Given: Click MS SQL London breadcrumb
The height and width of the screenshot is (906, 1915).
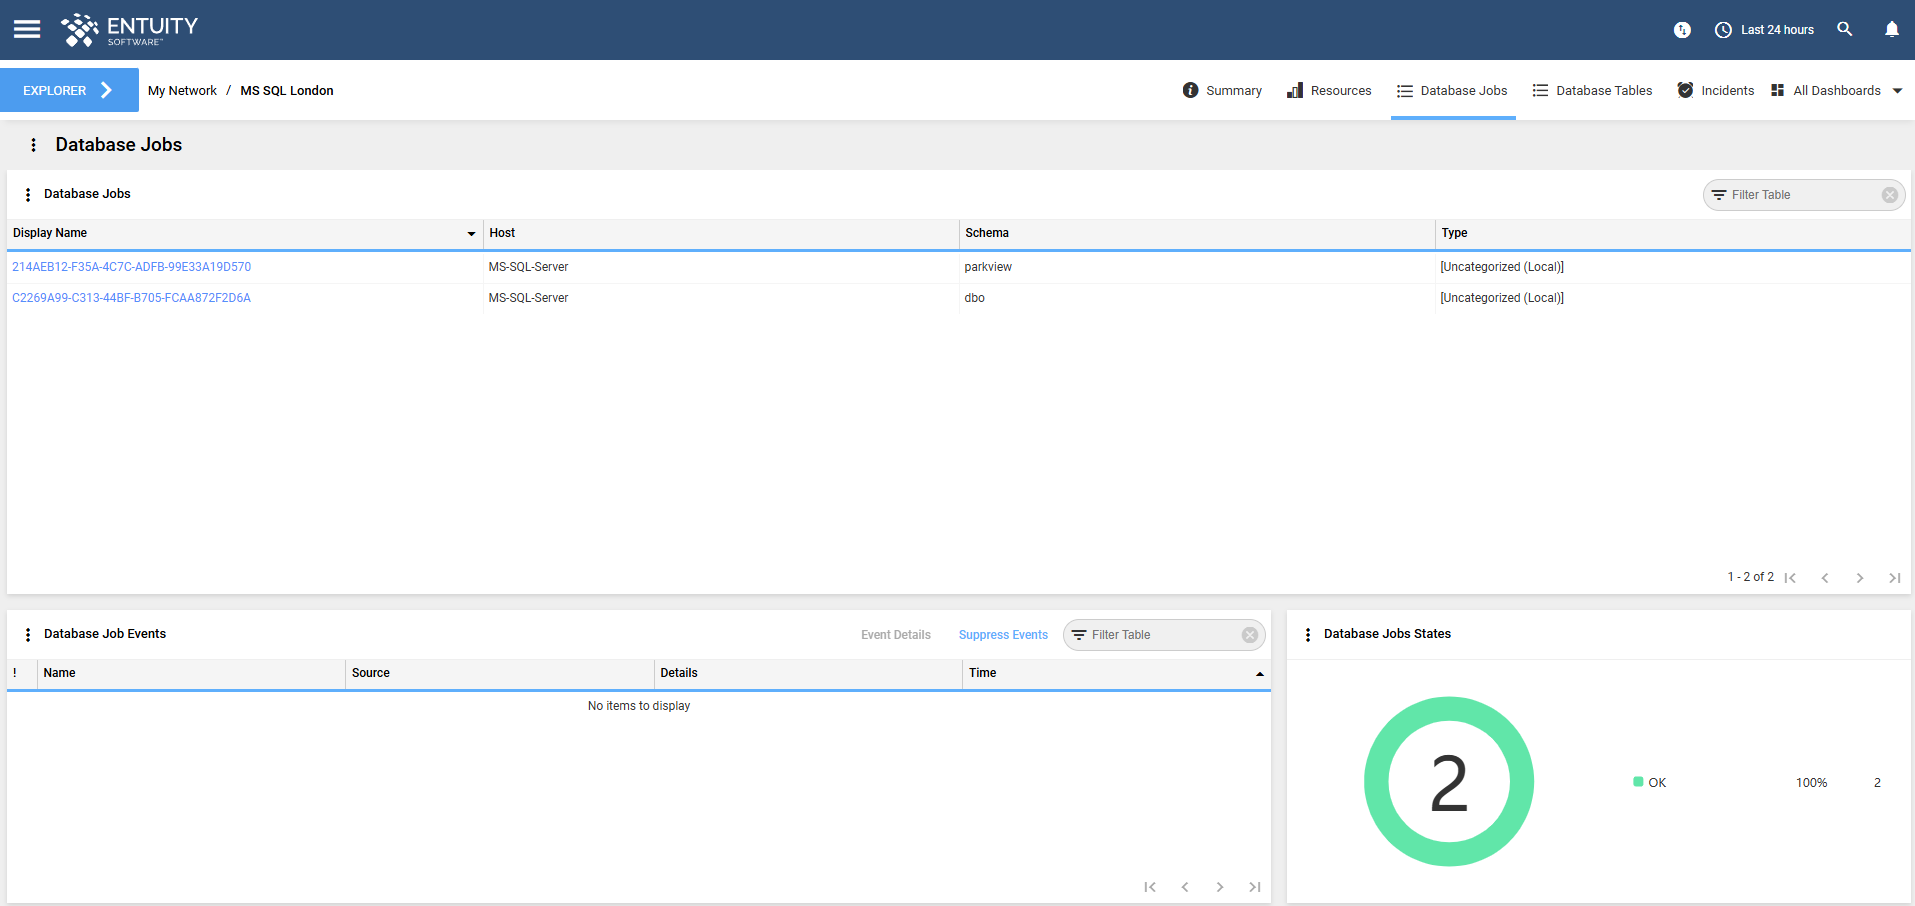Looking at the screenshot, I should pyautogui.click(x=287, y=90).
